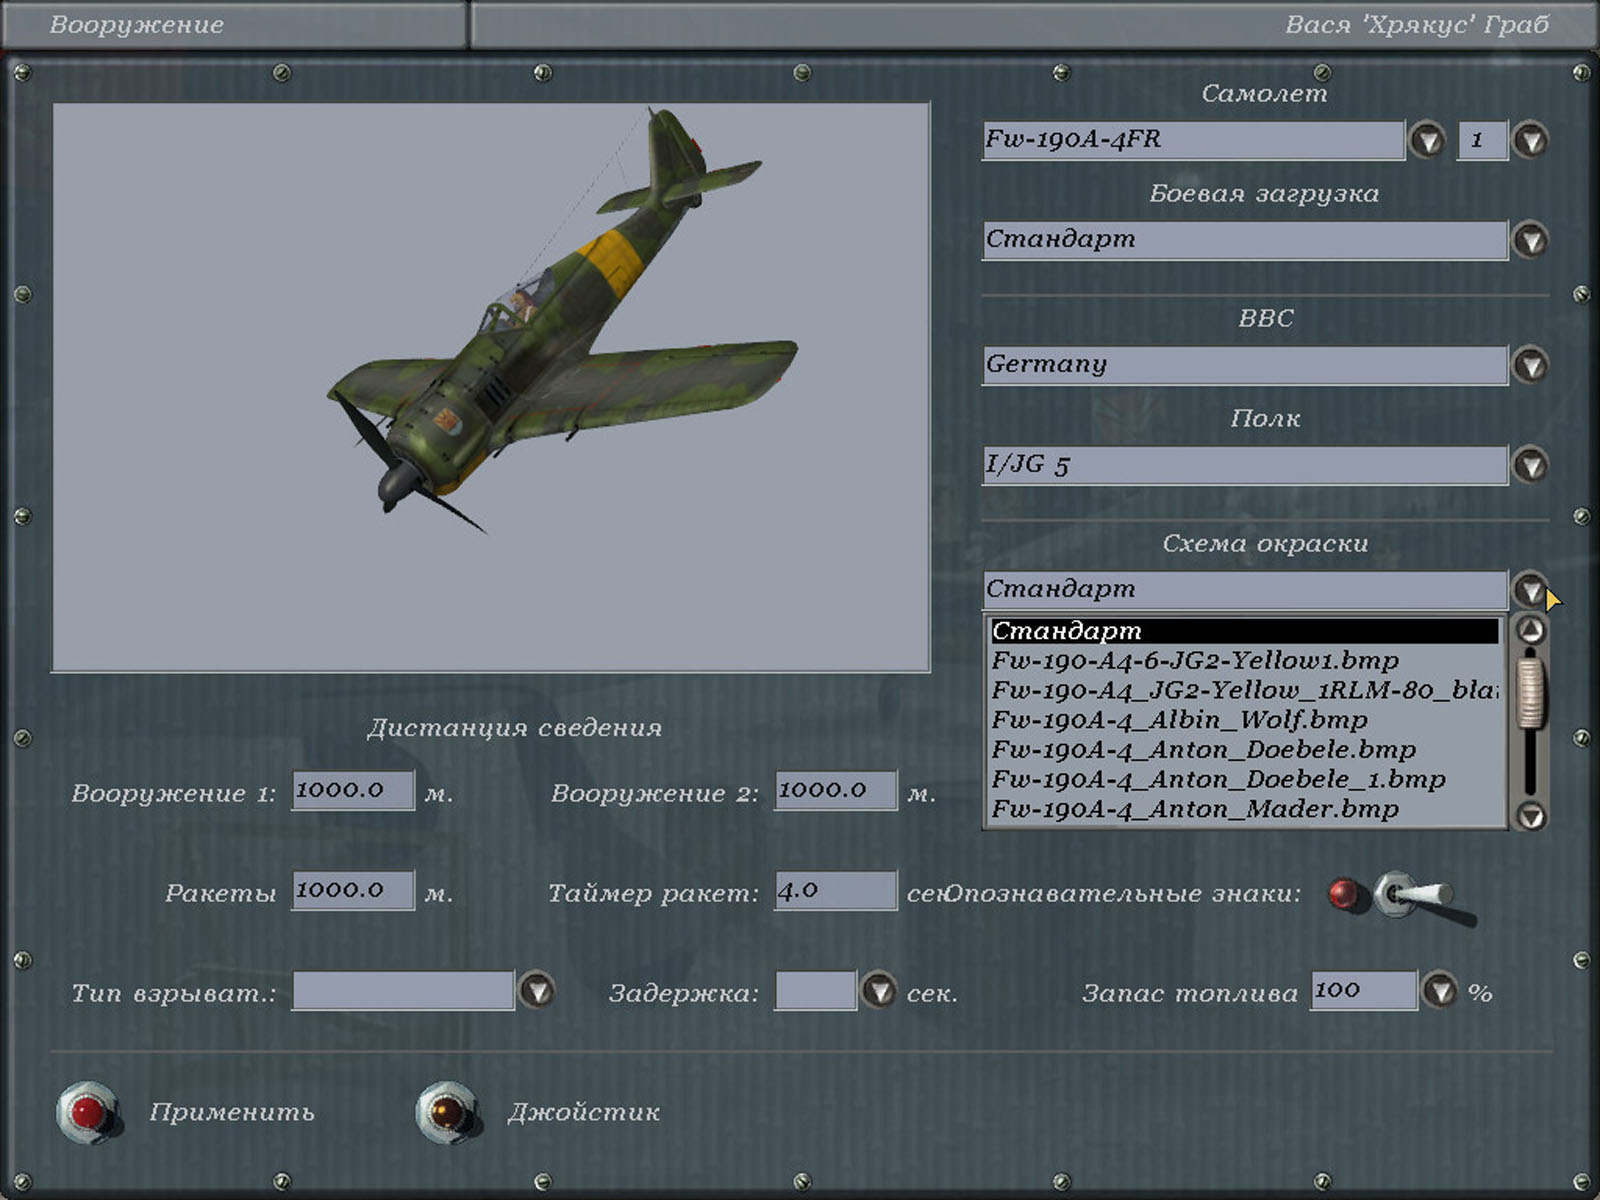1600x1200 pixels.
Task: Open the aircraft number dropdown arrow
Action: pos(1530,140)
